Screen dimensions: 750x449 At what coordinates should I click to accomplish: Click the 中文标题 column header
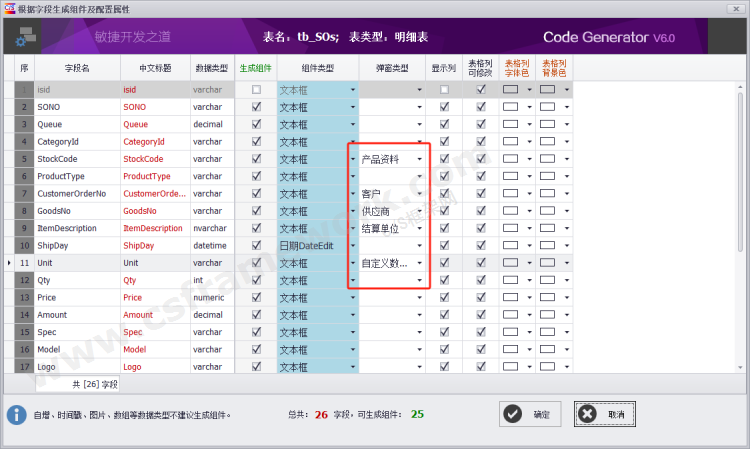click(155, 68)
